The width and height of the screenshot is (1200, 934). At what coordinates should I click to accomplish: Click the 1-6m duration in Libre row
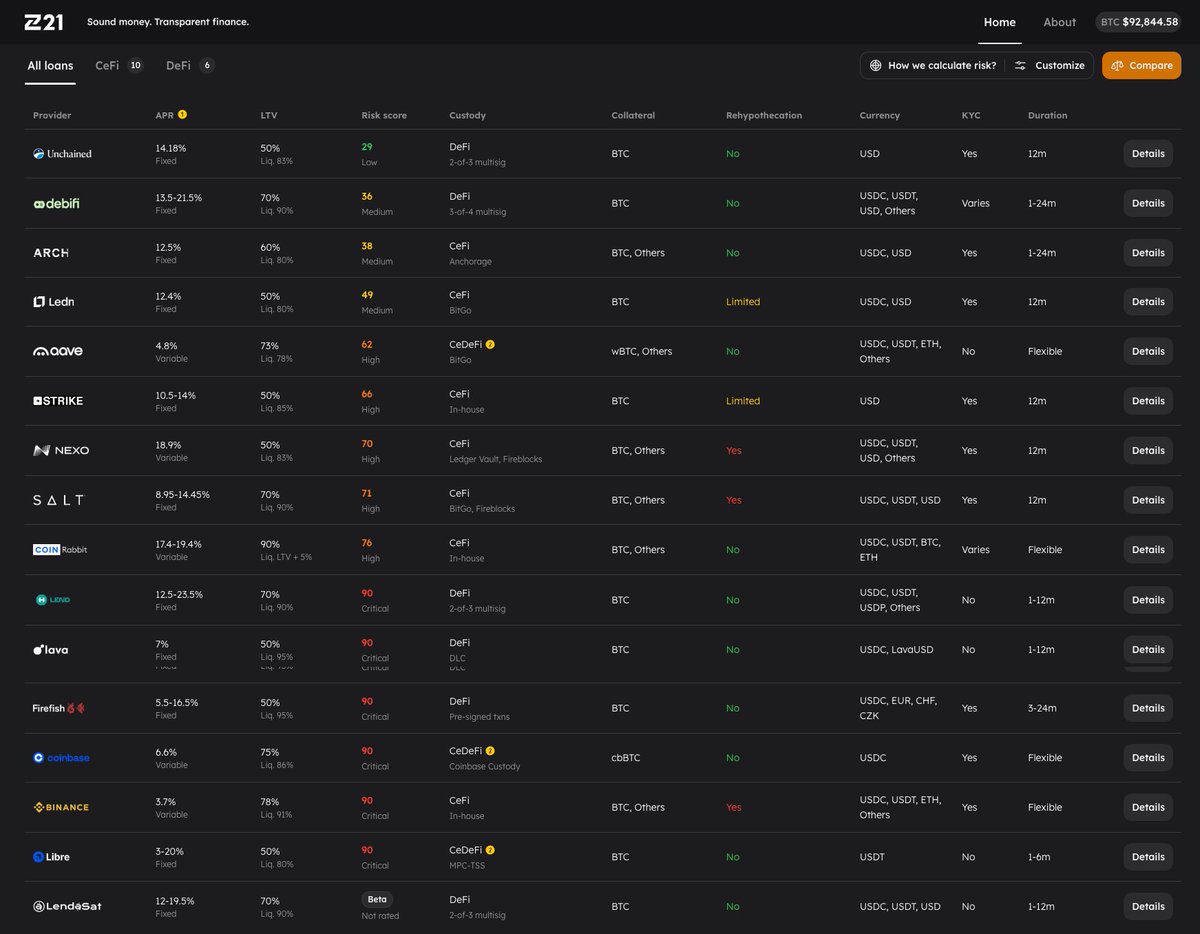[1040, 857]
